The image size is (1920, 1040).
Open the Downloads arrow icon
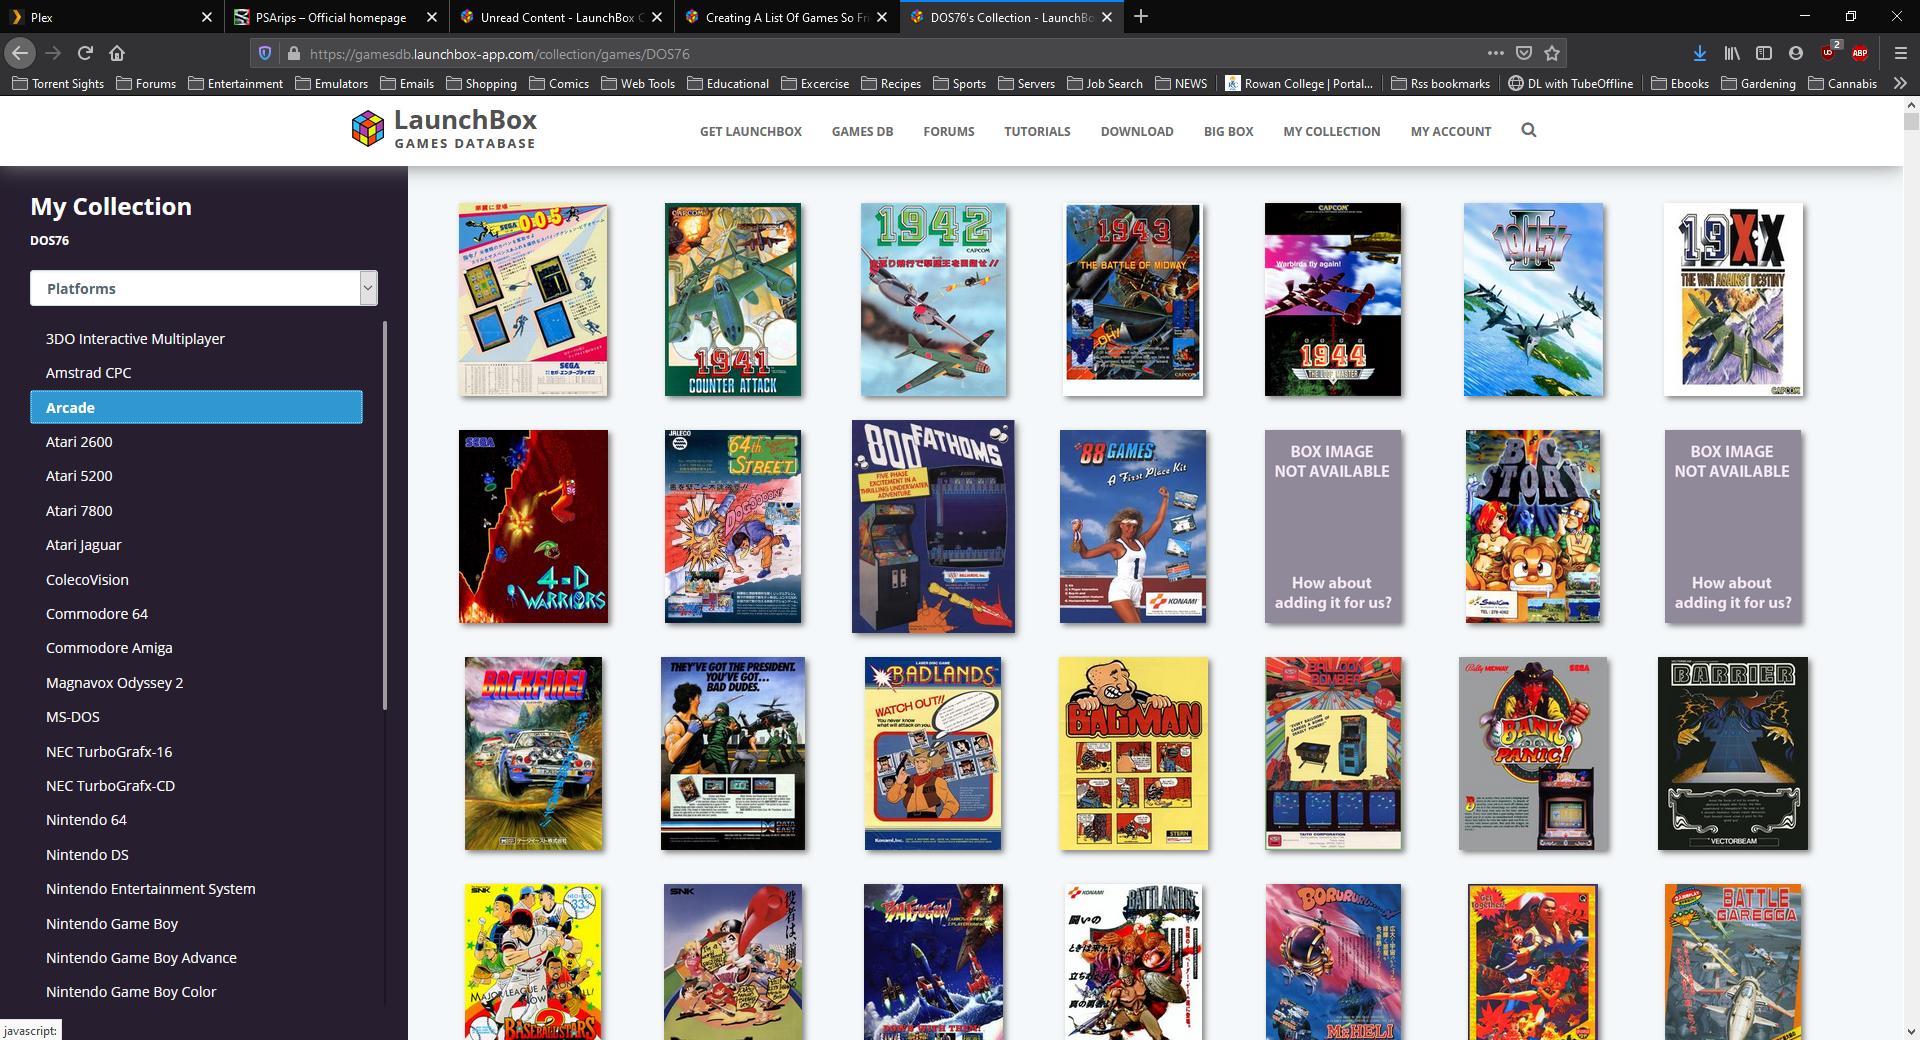pyautogui.click(x=1700, y=53)
